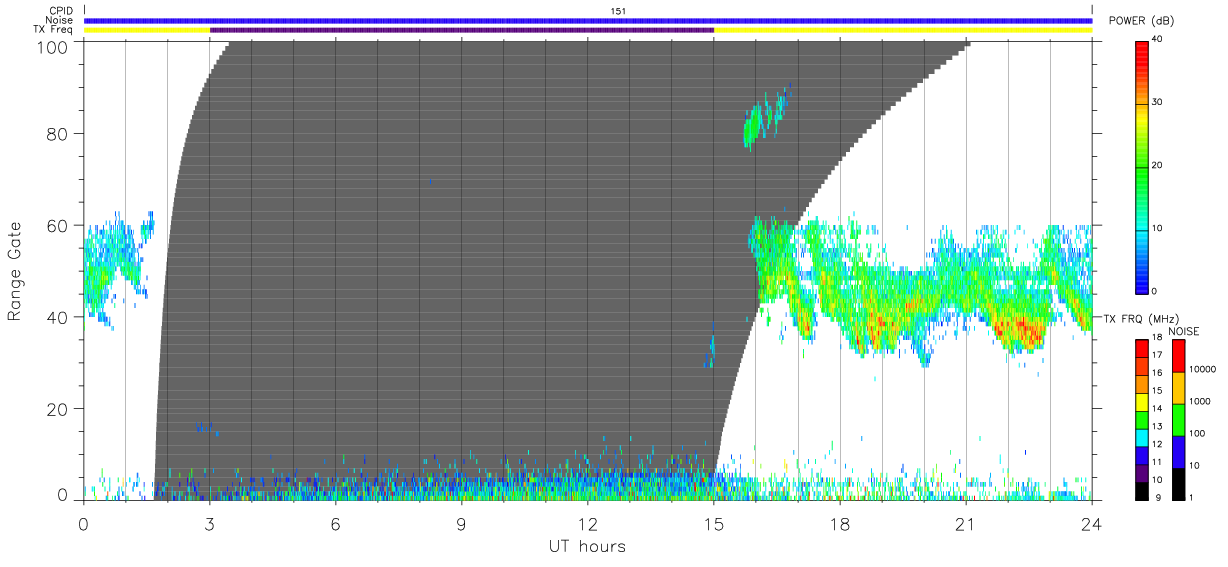Image resolution: width=1228 pixels, height=567 pixels.
Task: Click the 100 label on NOISE scale
Action: point(1195,433)
